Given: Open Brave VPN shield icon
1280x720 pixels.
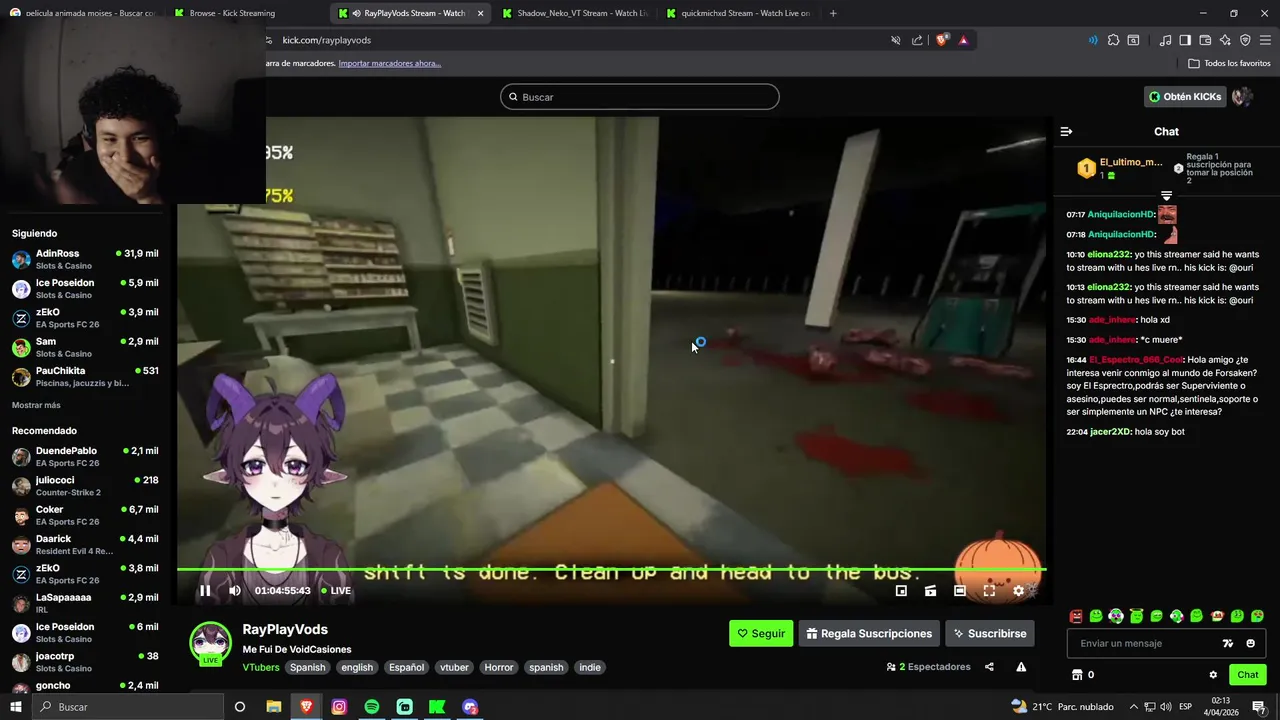Looking at the screenshot, I should coord(1245,40).
